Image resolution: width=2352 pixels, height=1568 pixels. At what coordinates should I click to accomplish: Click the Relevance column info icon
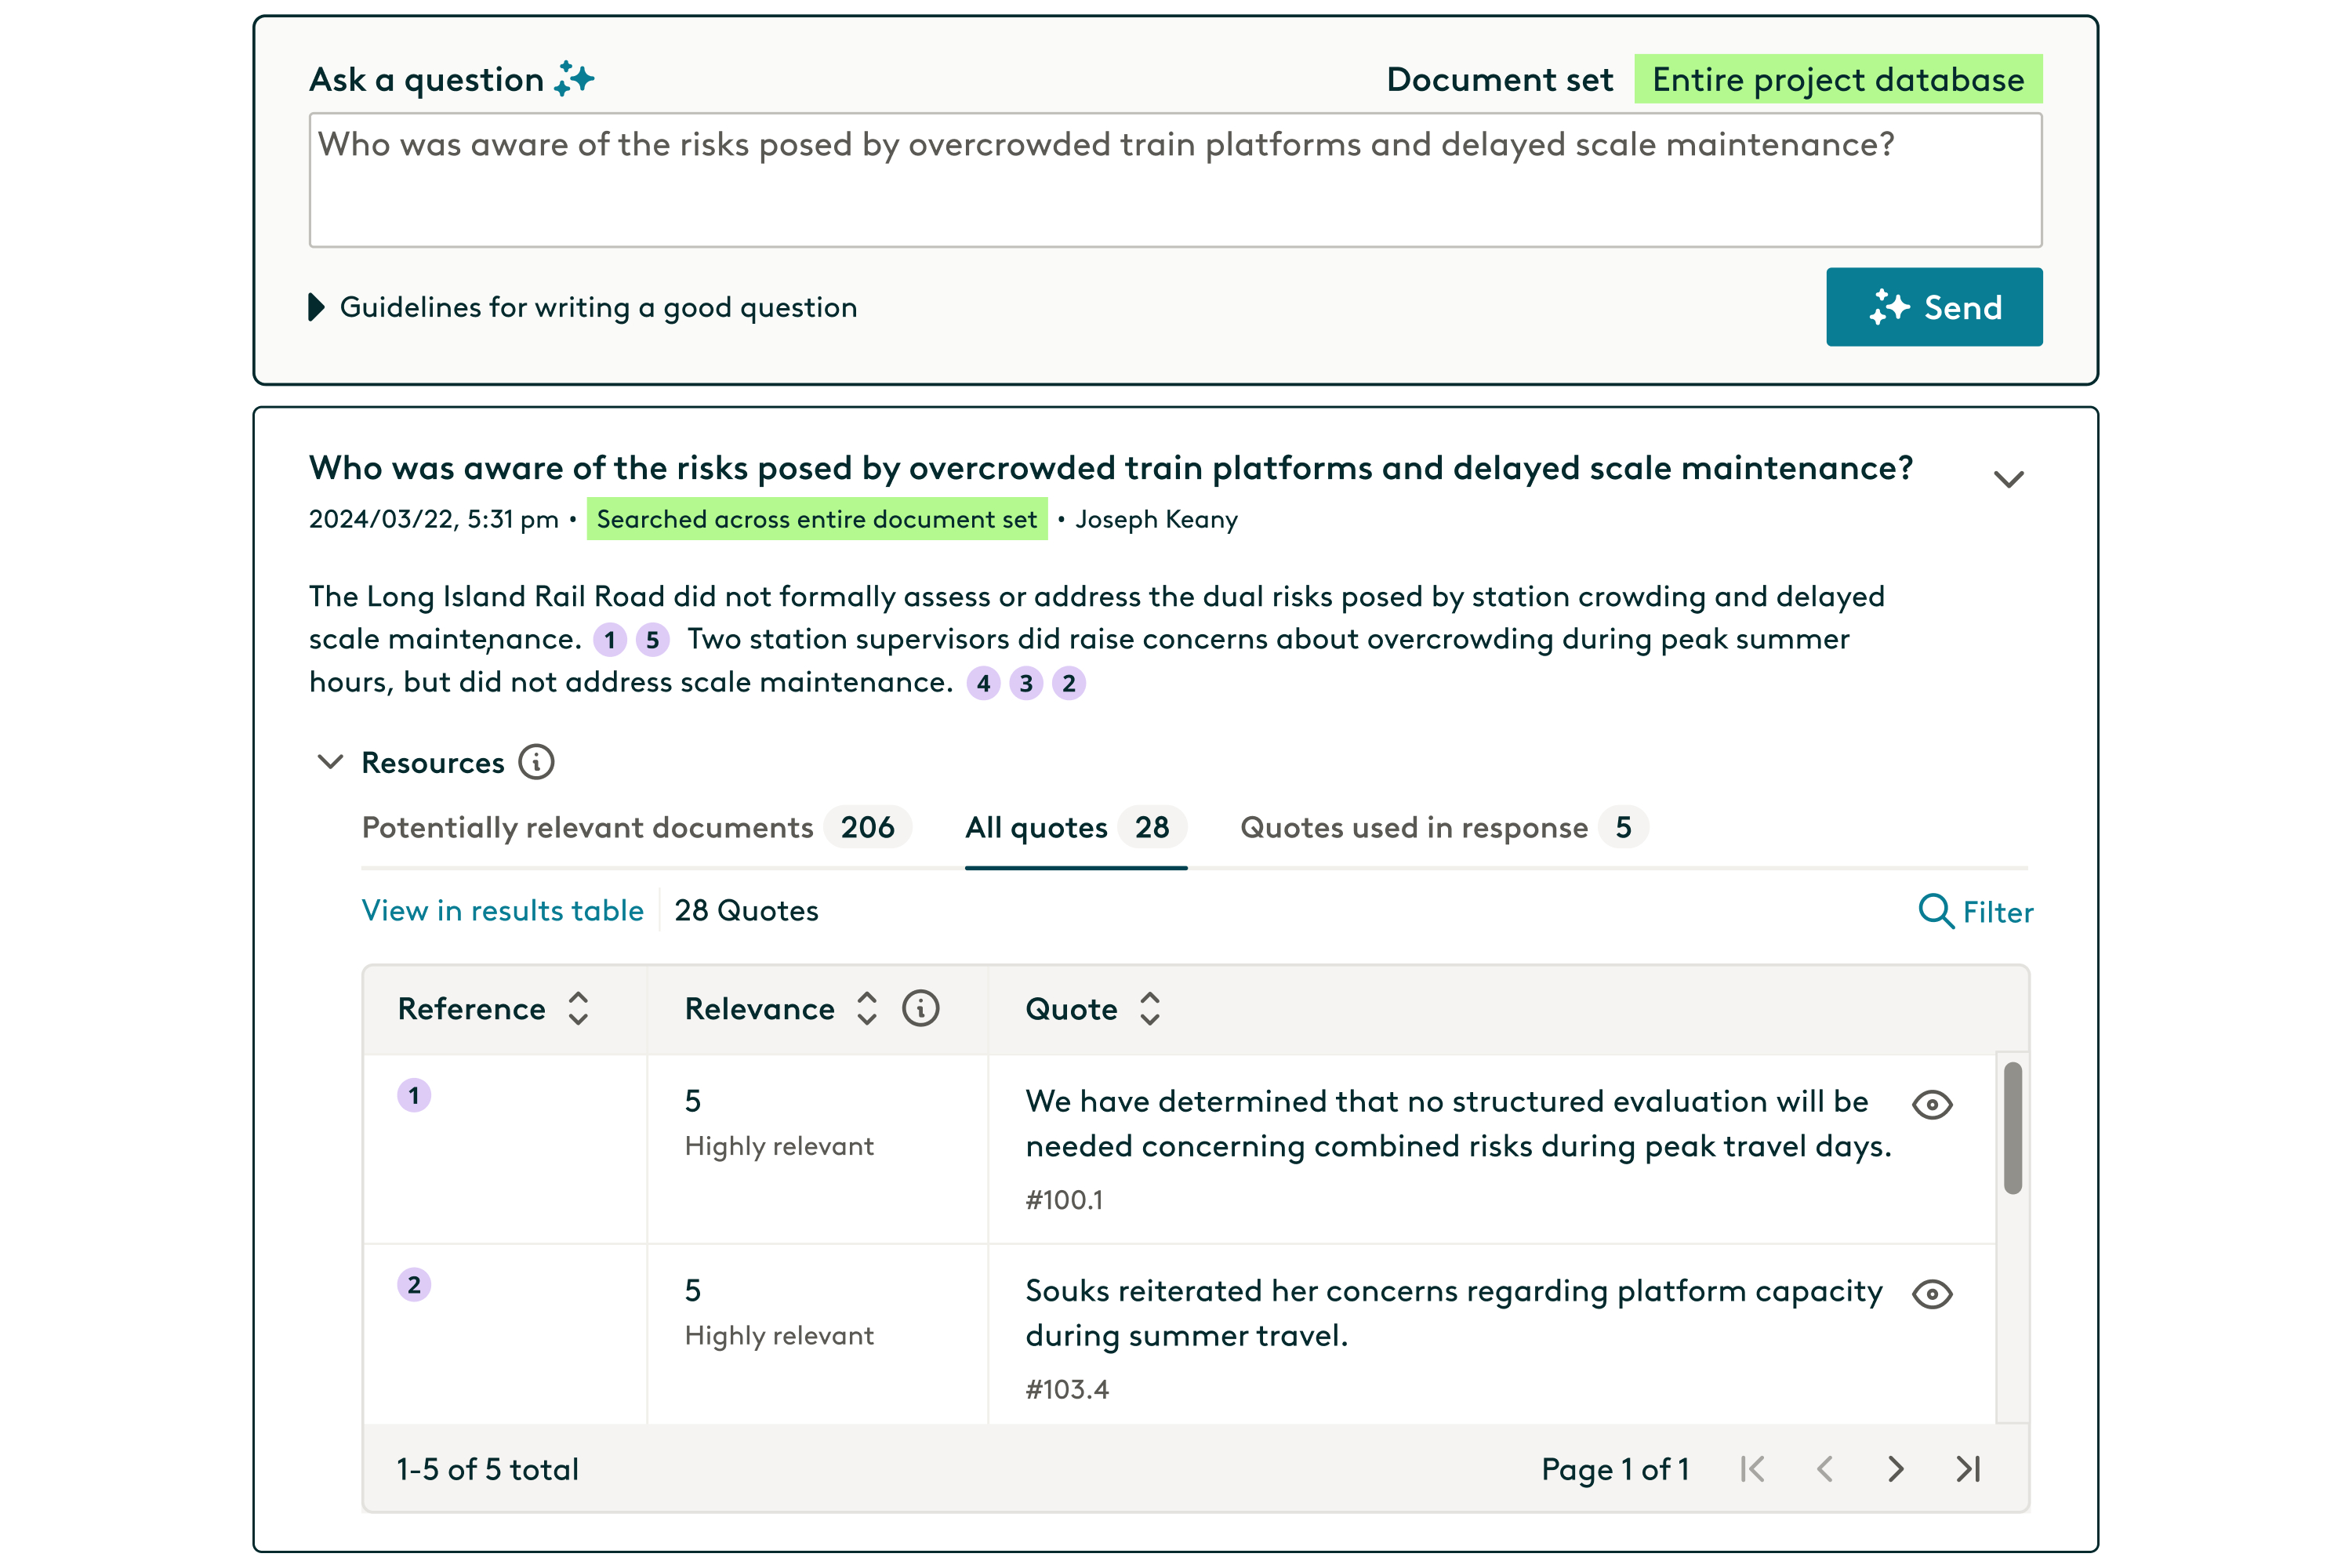coord(920,1008)
